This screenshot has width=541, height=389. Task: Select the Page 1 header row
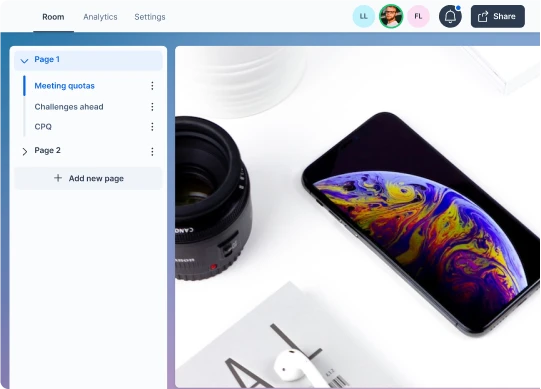[88, 60]
